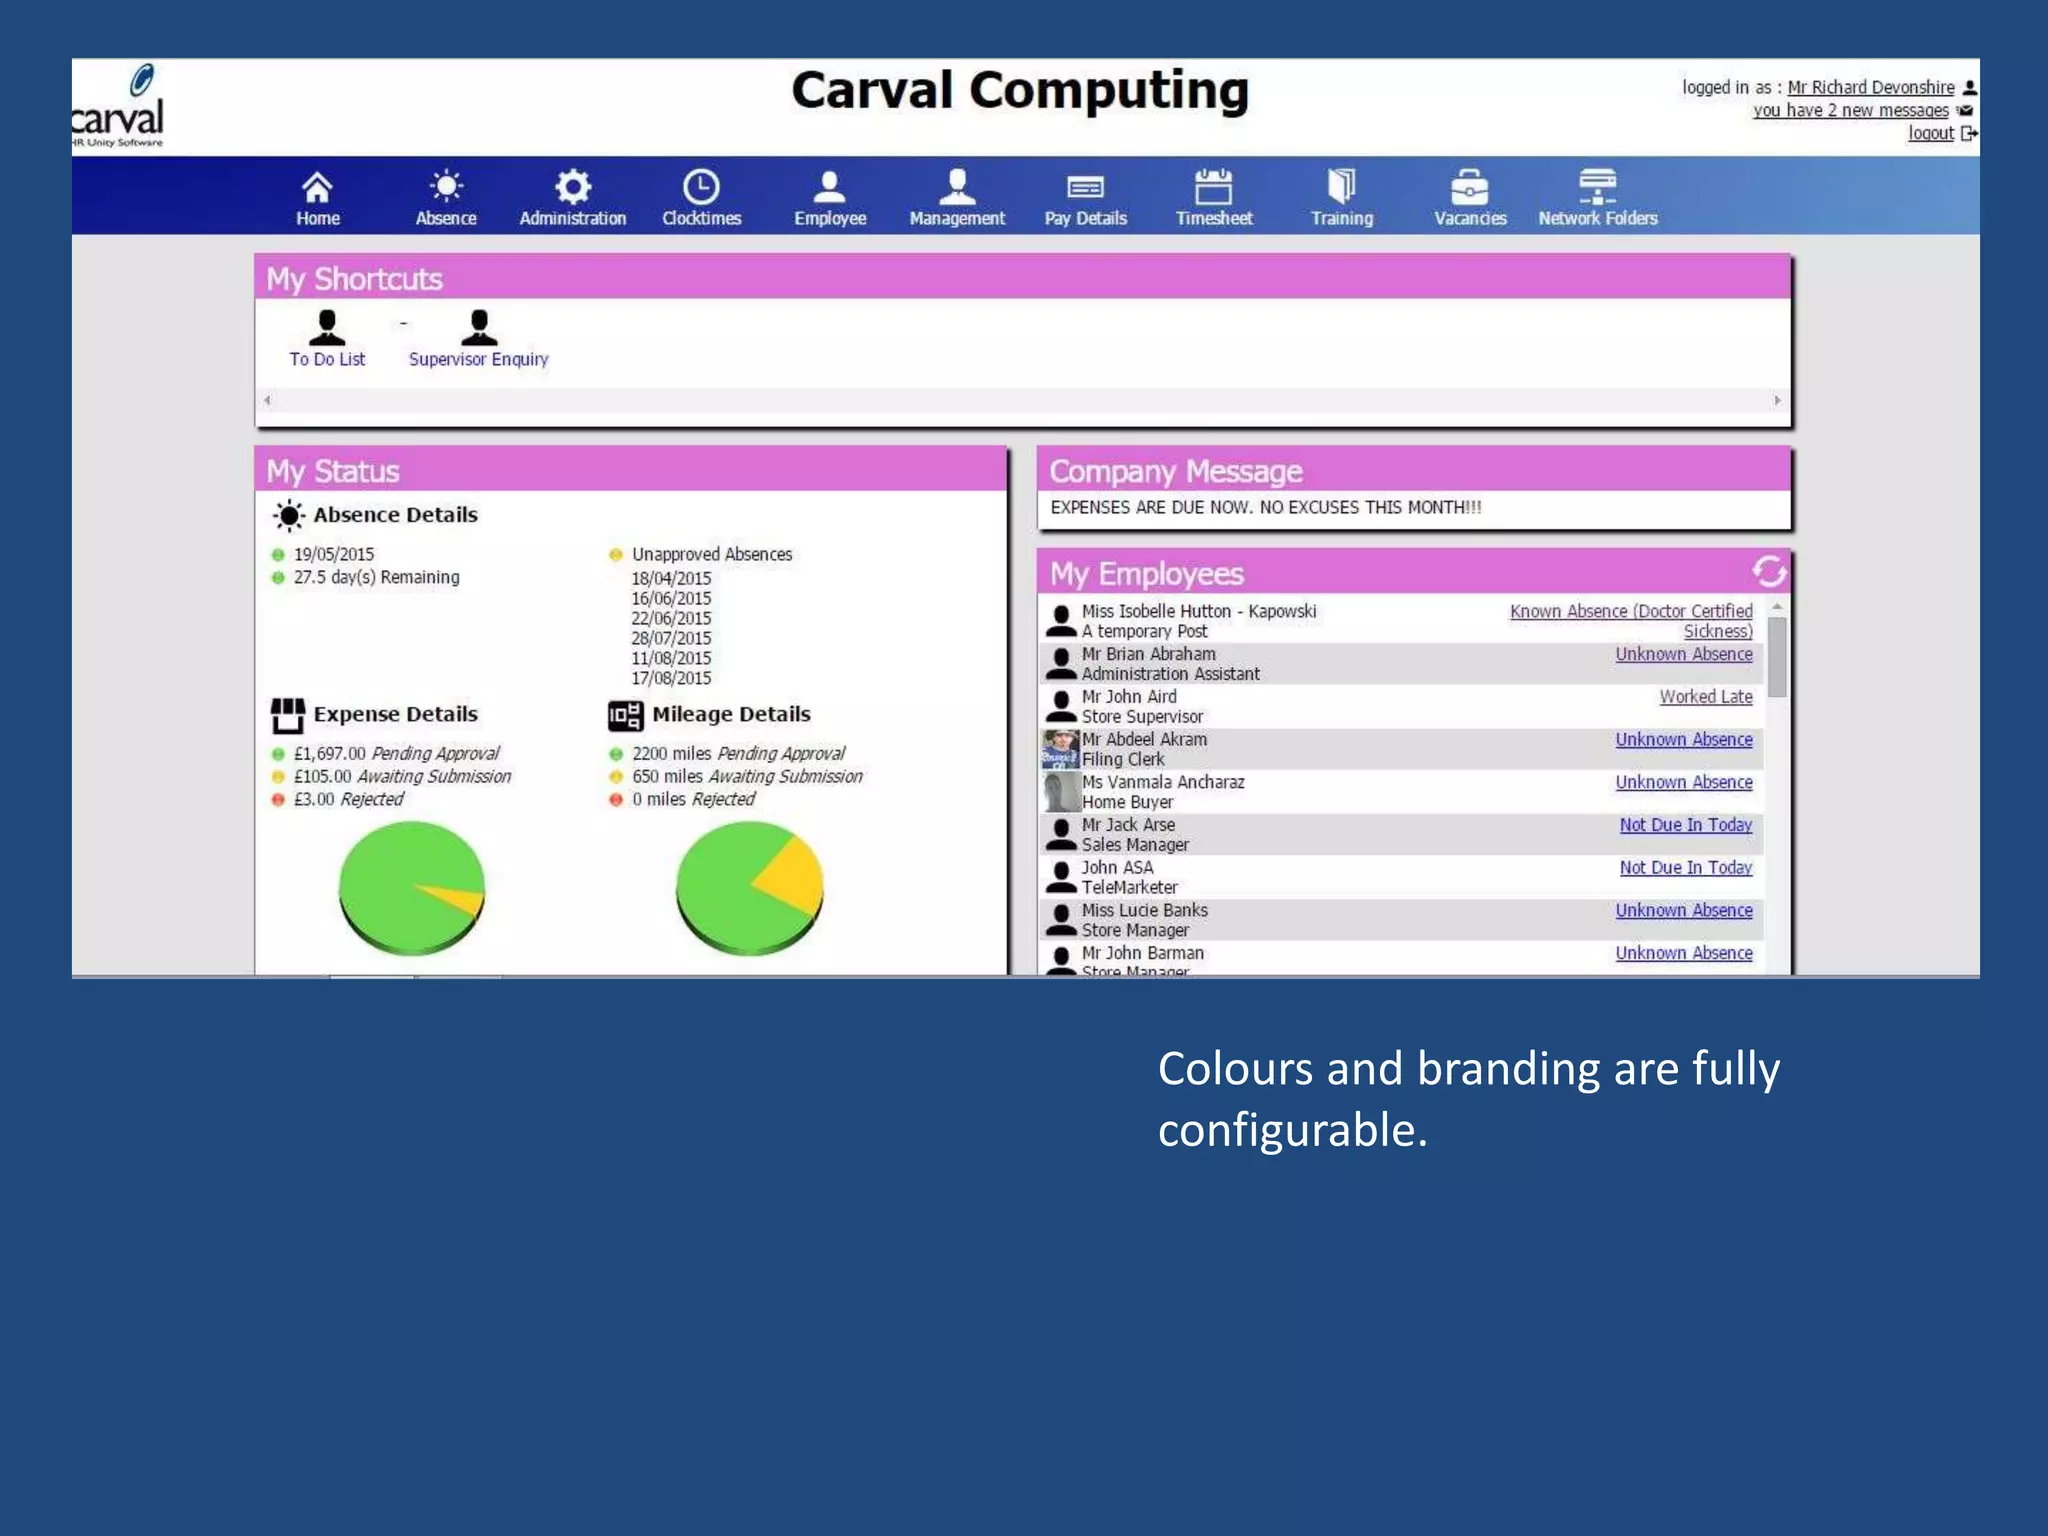Click the user profile icon beside Richard Devonshire
This screenshot has width=2048, height=1536.
point(1969,88)
